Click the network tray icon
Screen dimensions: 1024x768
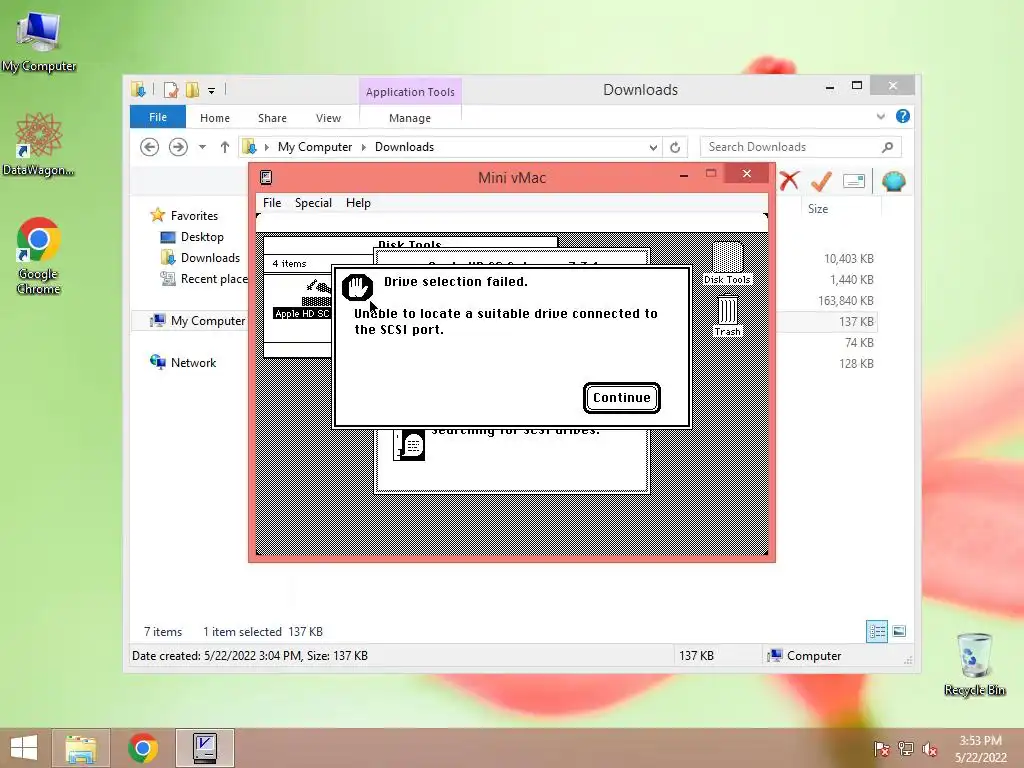[905, 749]
